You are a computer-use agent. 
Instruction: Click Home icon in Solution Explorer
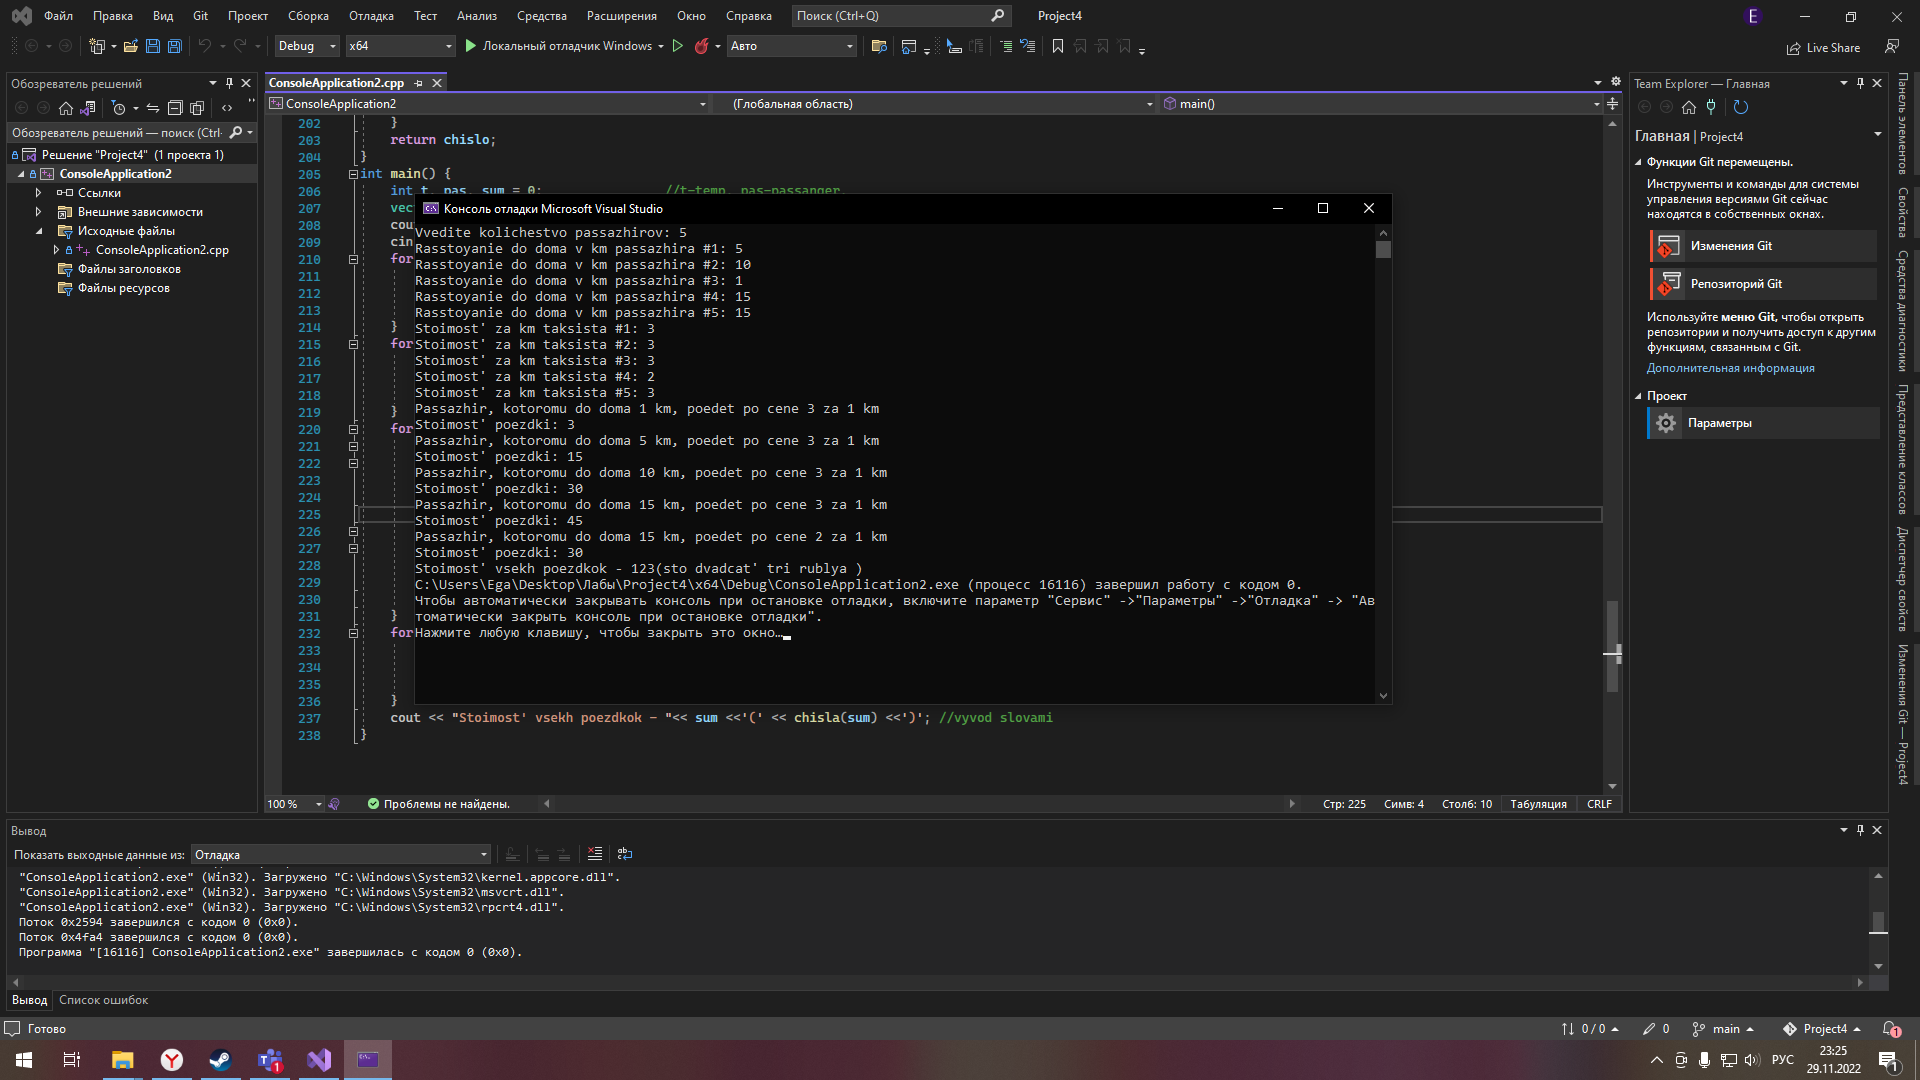[66, 108]
